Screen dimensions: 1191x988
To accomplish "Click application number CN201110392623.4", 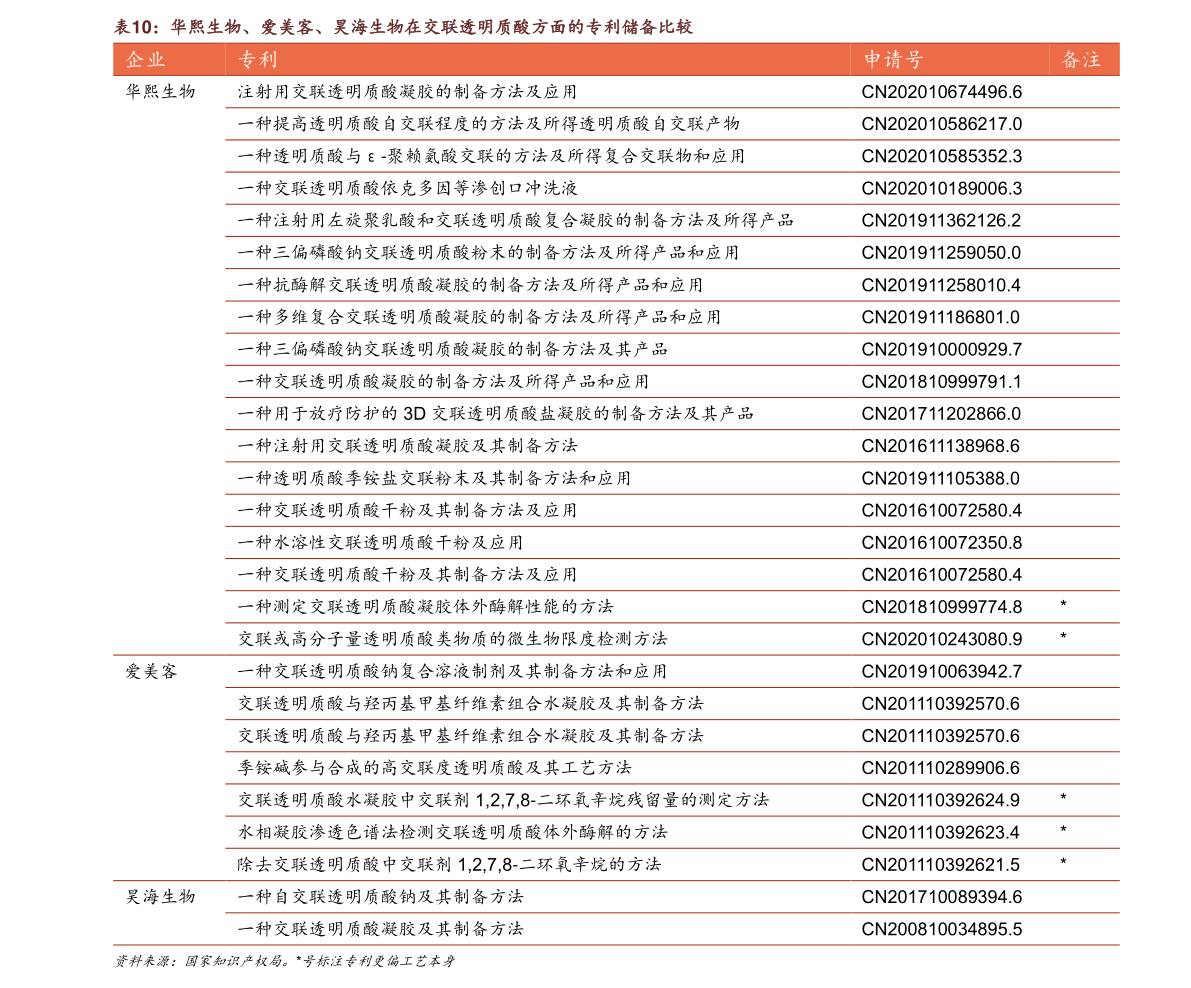I will coord(941,832).
